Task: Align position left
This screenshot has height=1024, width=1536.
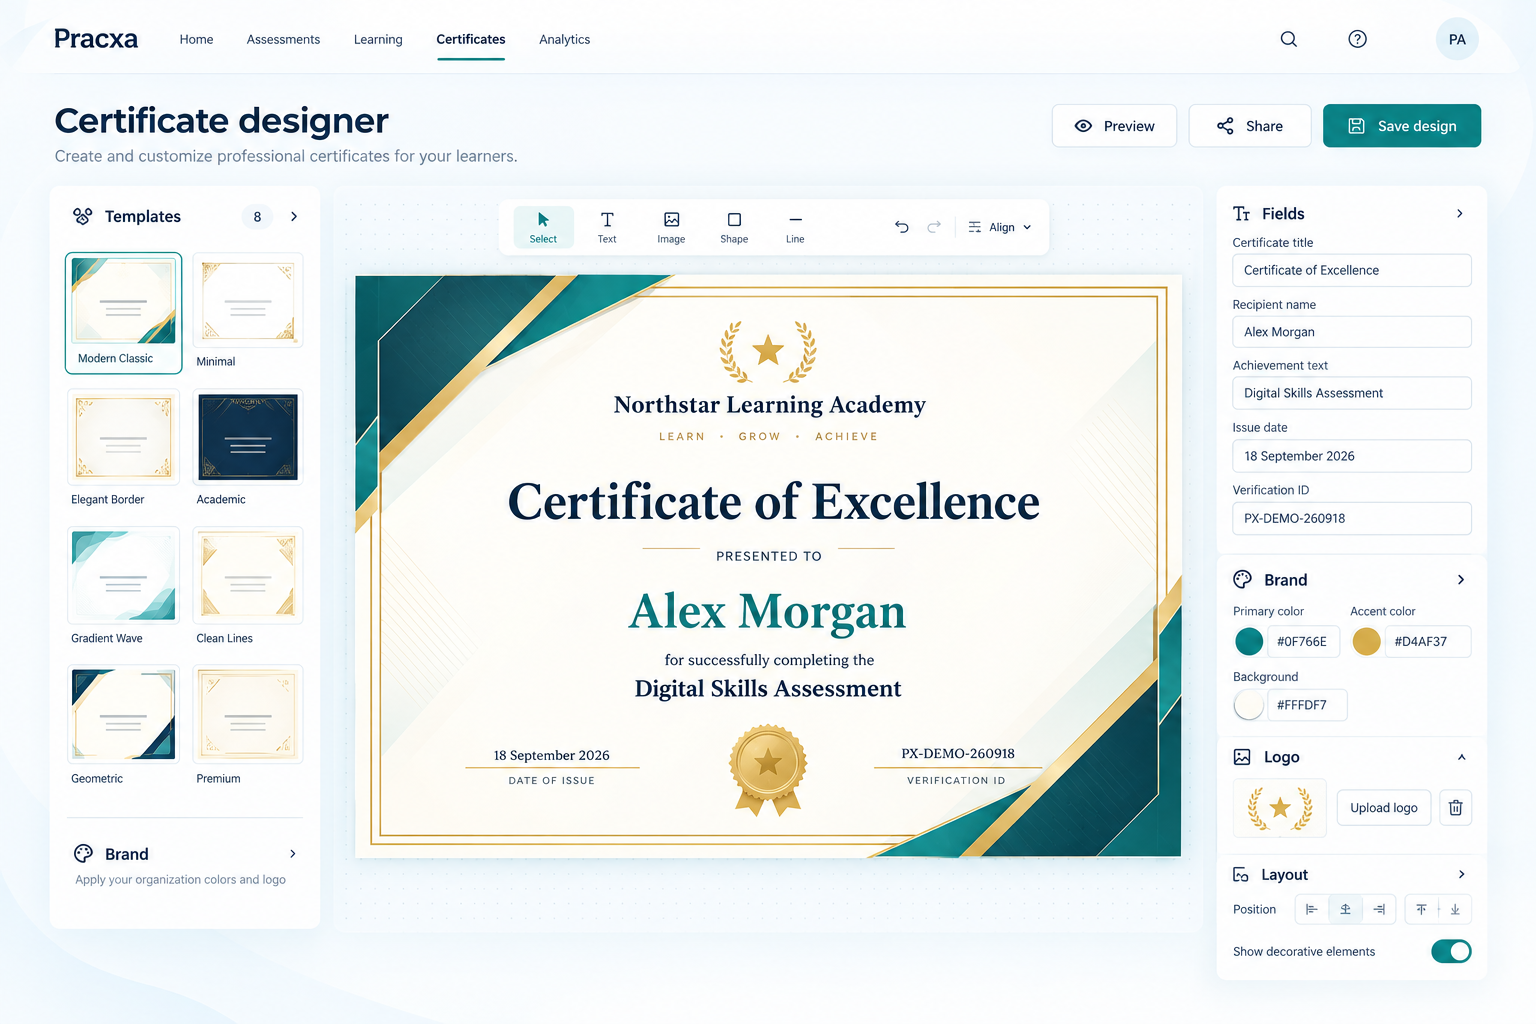Action: pos(1312,909)
